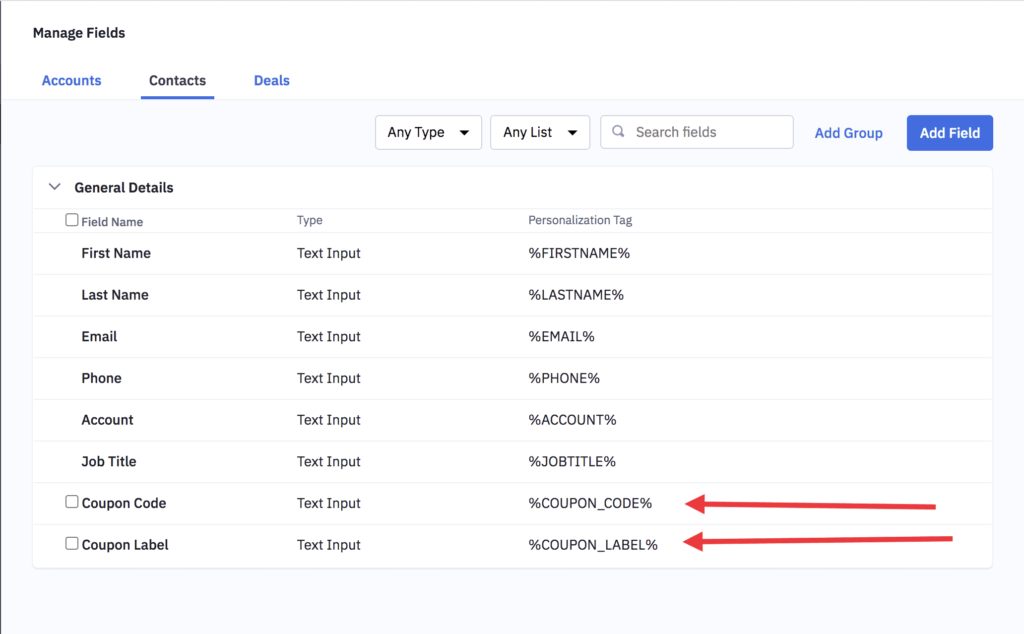The height and width of the screenshot is (634, 1024).
Task: Click the Add Field button
Action: [949, 132]
